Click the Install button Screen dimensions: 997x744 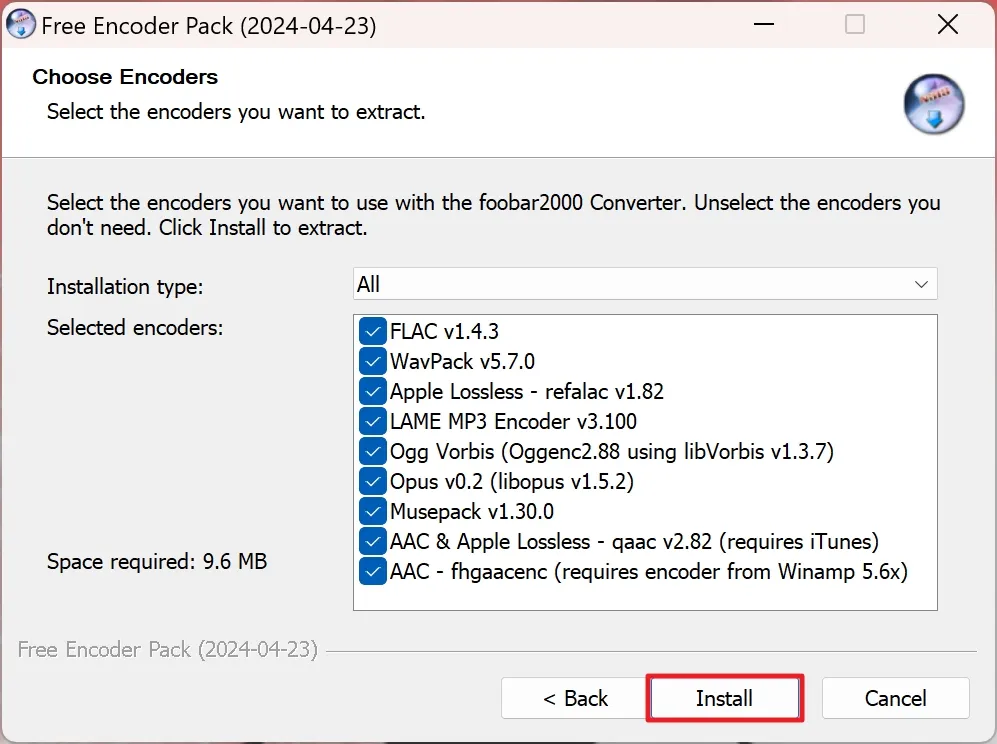pyautogui.click(x=724, y=698)
